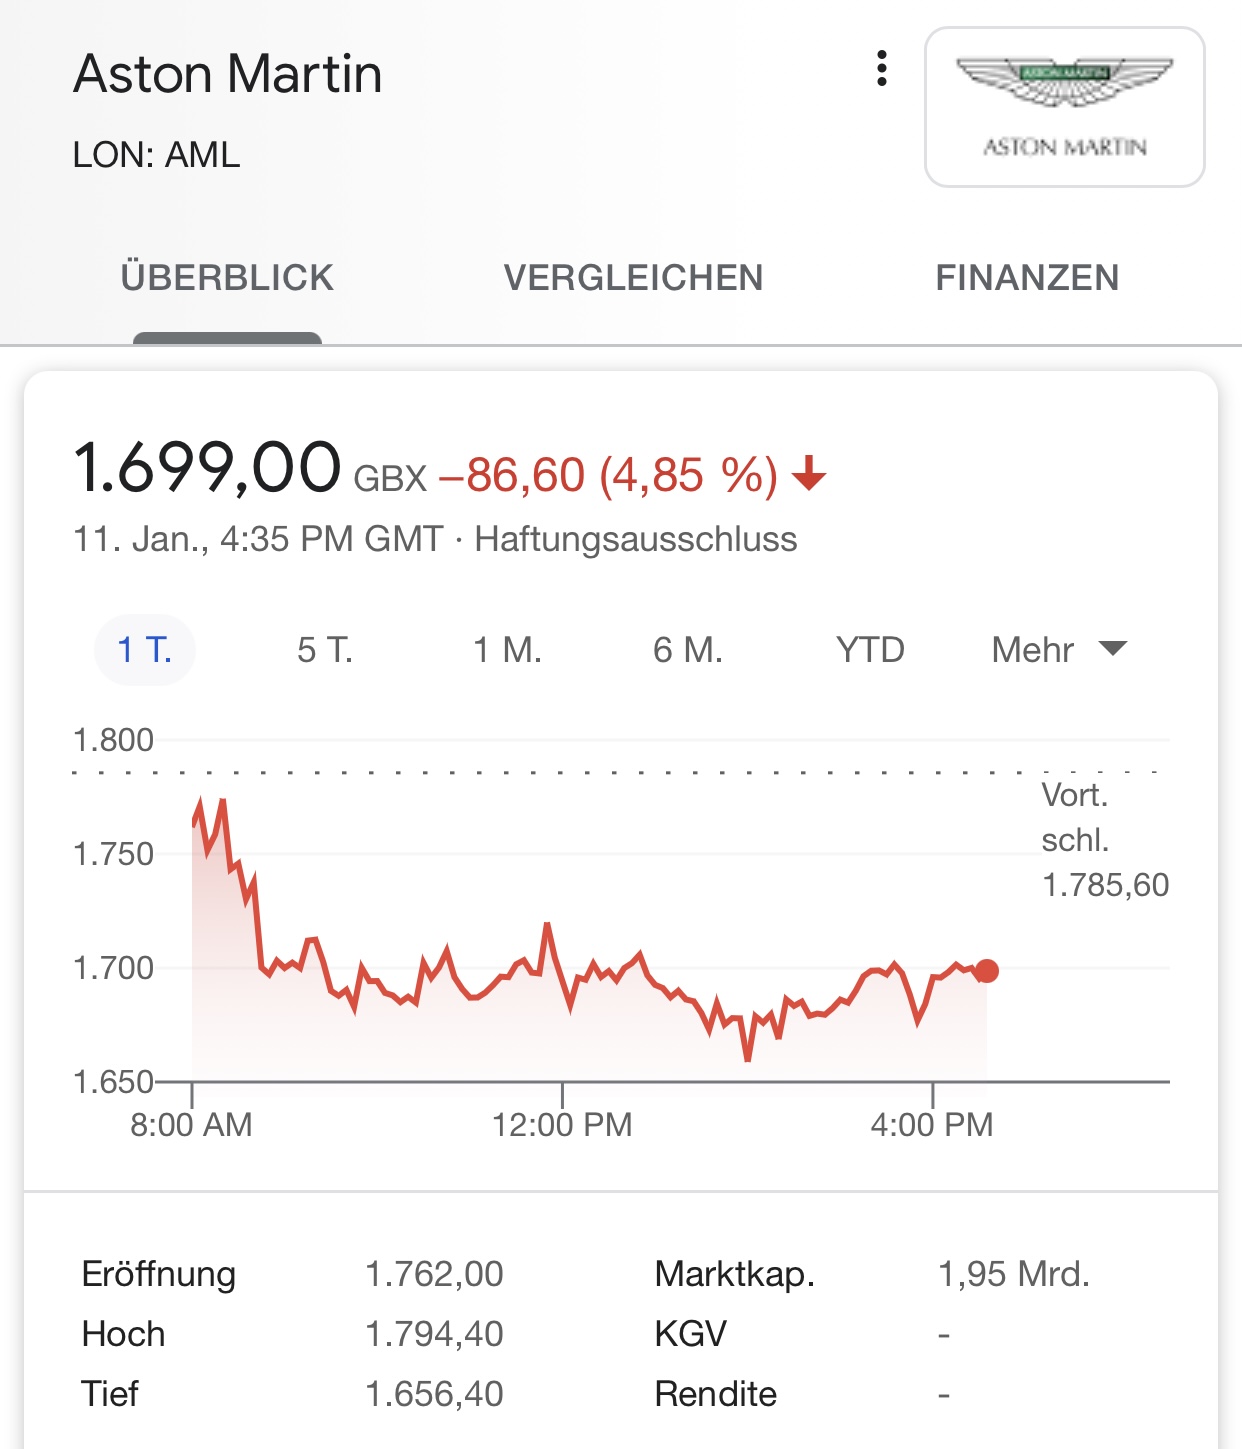1242x1449 pixels.
Task: Click the red down arrow price indicator
Action: click(809, 473)
